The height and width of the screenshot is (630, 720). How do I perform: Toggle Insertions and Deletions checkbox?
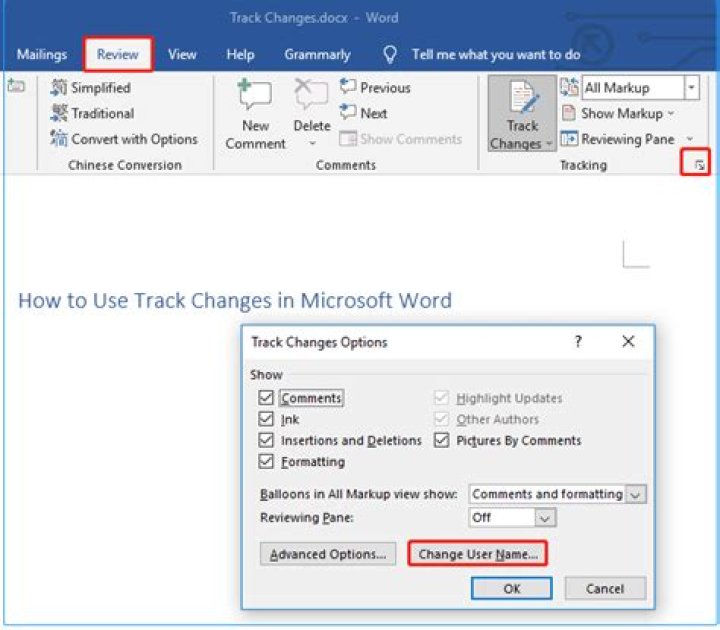click(266, 440)
